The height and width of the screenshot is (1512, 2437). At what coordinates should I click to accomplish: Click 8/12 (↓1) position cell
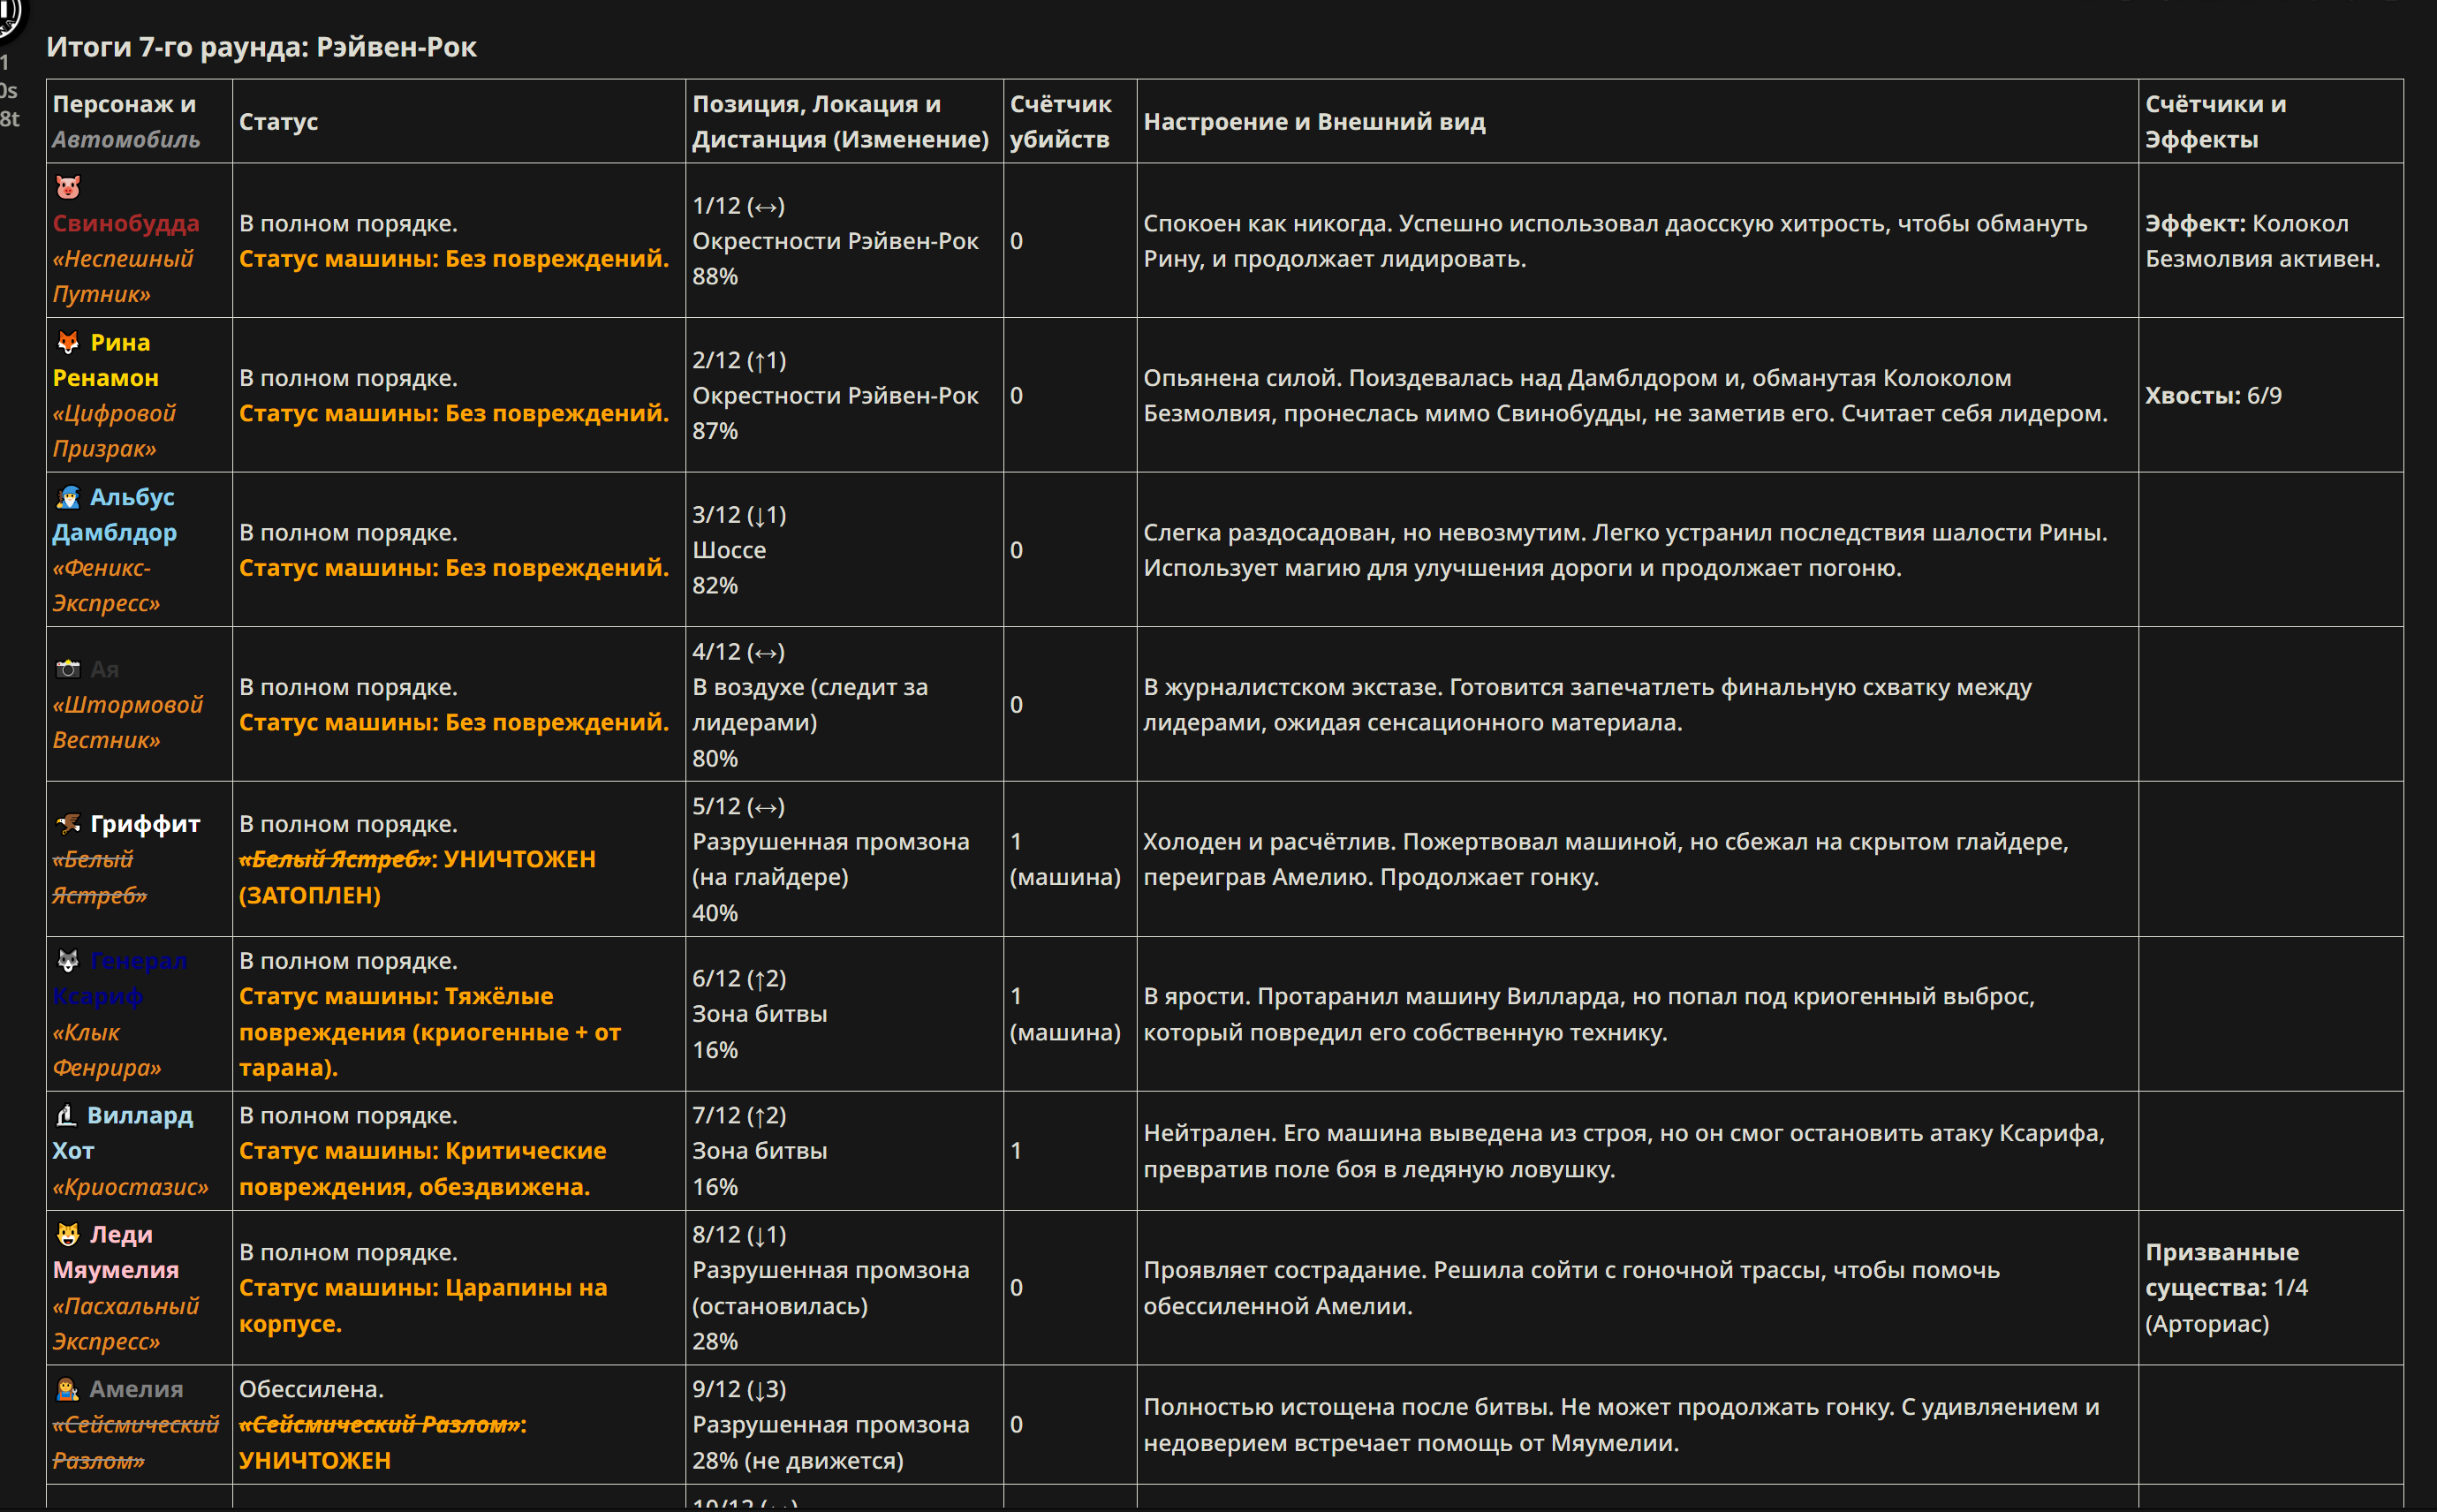click(x=740, y=1234)
